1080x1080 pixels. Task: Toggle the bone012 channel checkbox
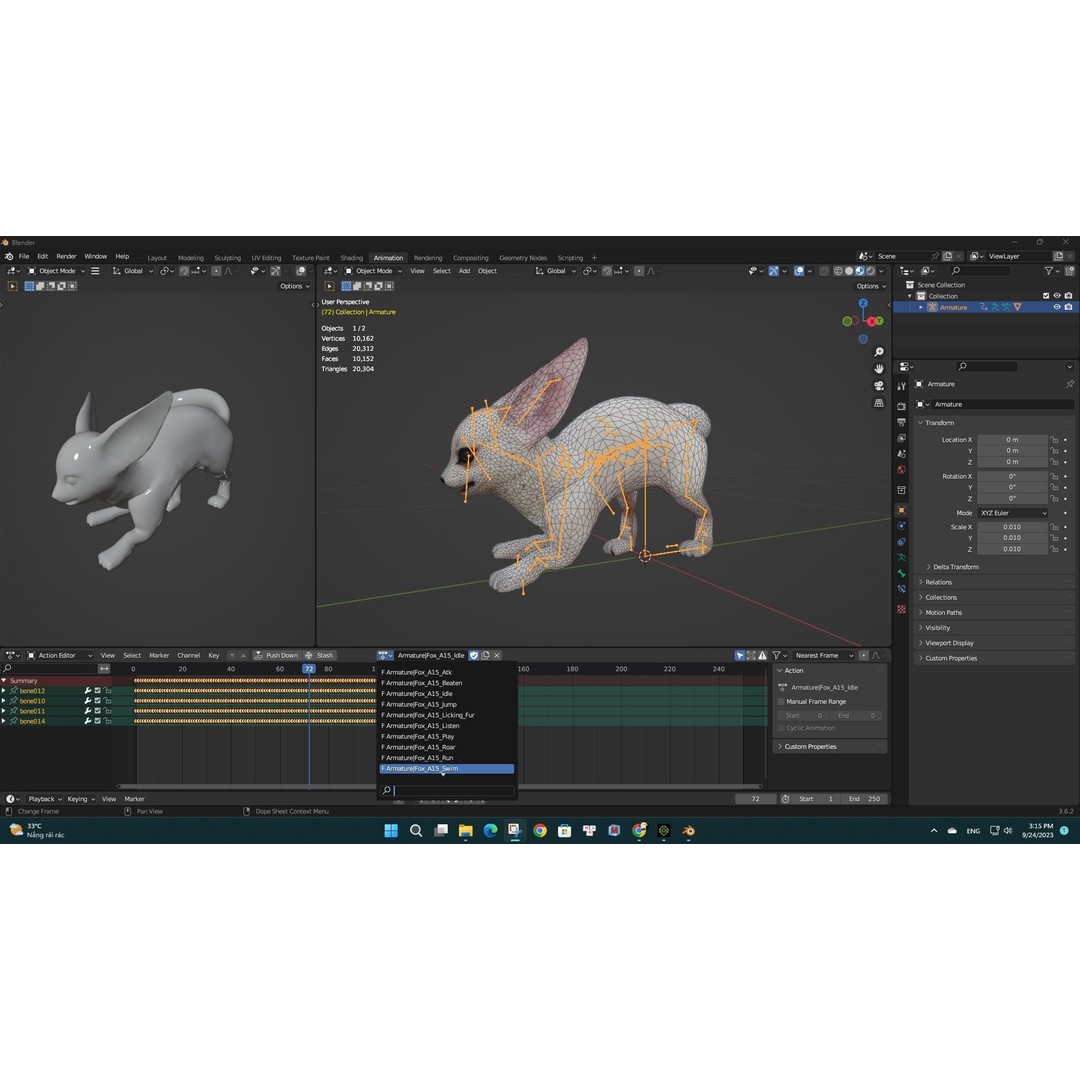[97, 690]
